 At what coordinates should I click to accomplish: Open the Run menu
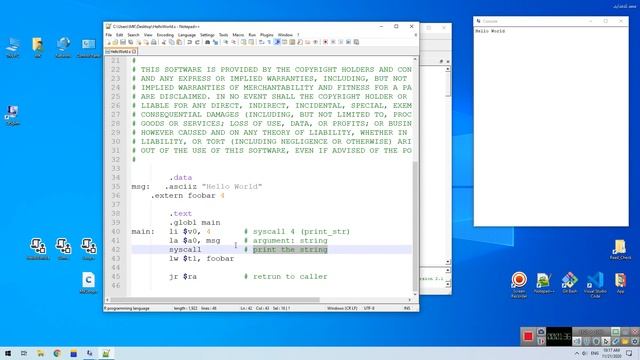click(x=252, y=35)
